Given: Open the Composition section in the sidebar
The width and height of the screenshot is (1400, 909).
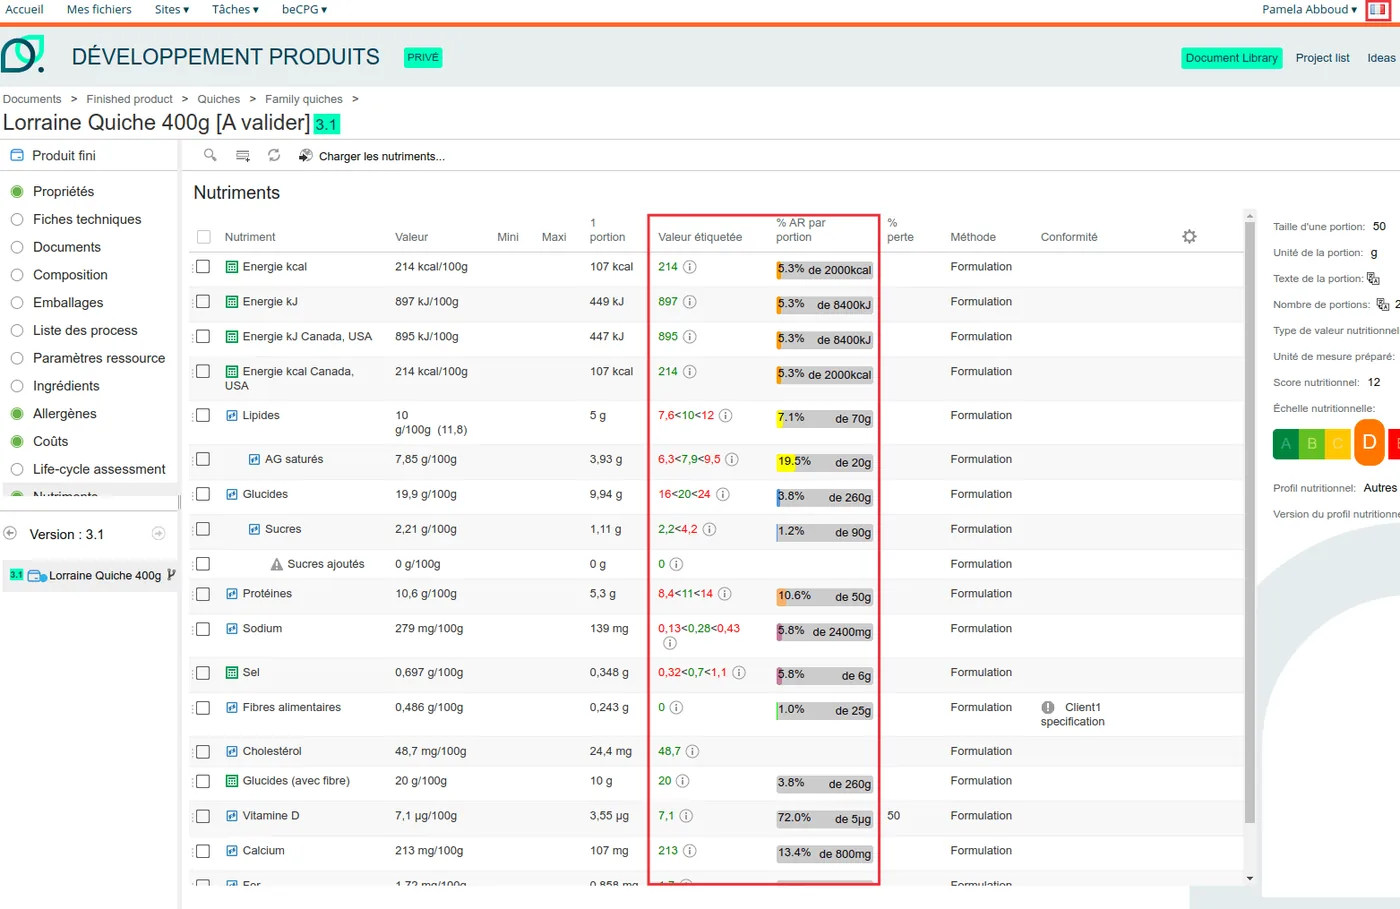Looking at the screenshot, I should 70,275.
